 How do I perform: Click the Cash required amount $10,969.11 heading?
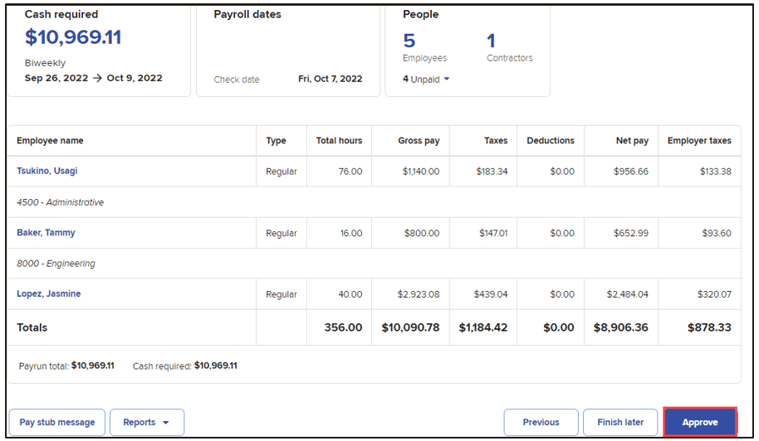click(x=73, y=37)
